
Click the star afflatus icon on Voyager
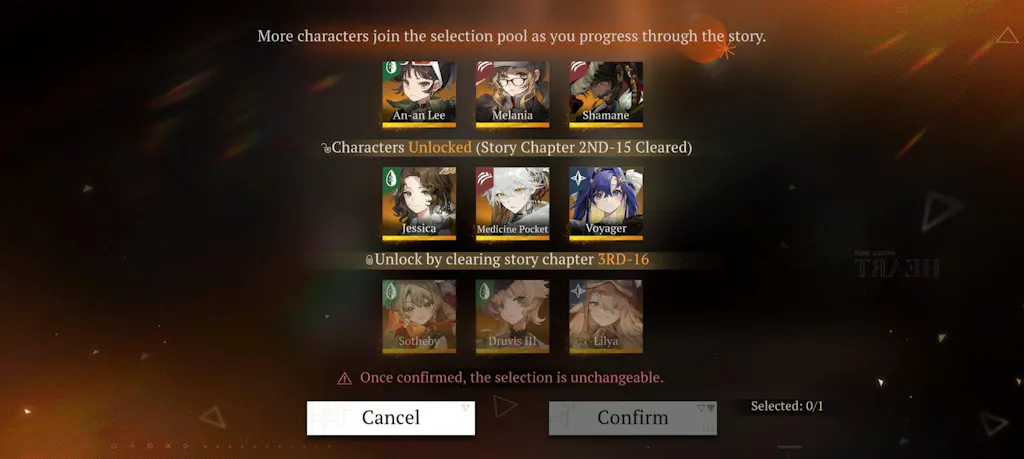tap(578, 178)
